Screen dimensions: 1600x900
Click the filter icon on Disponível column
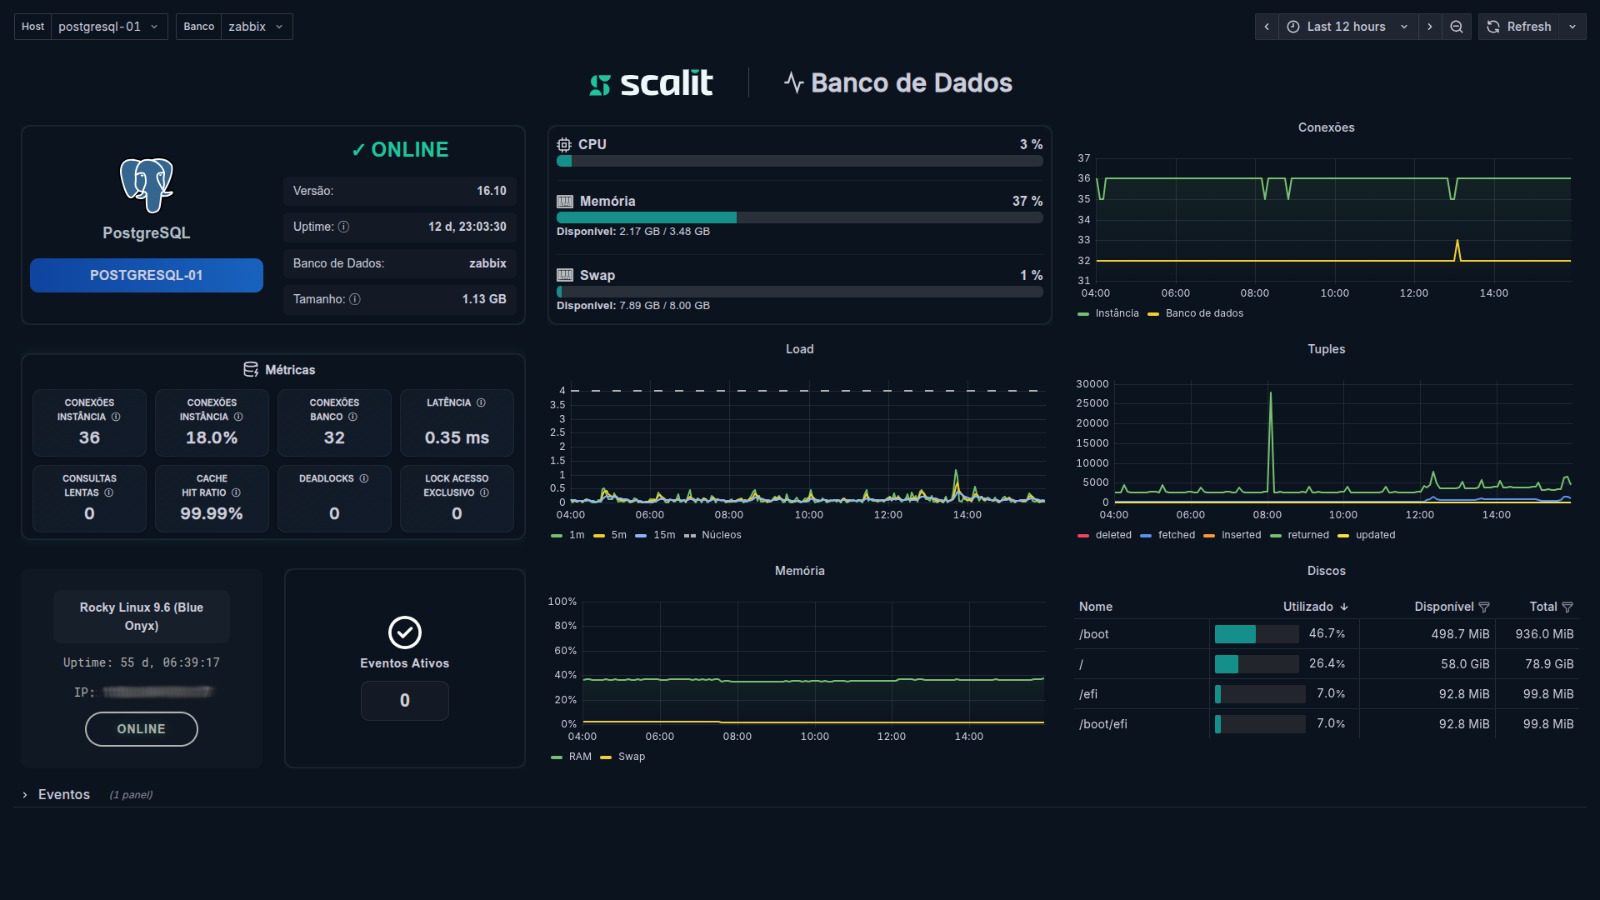[x=1484, y=607]
